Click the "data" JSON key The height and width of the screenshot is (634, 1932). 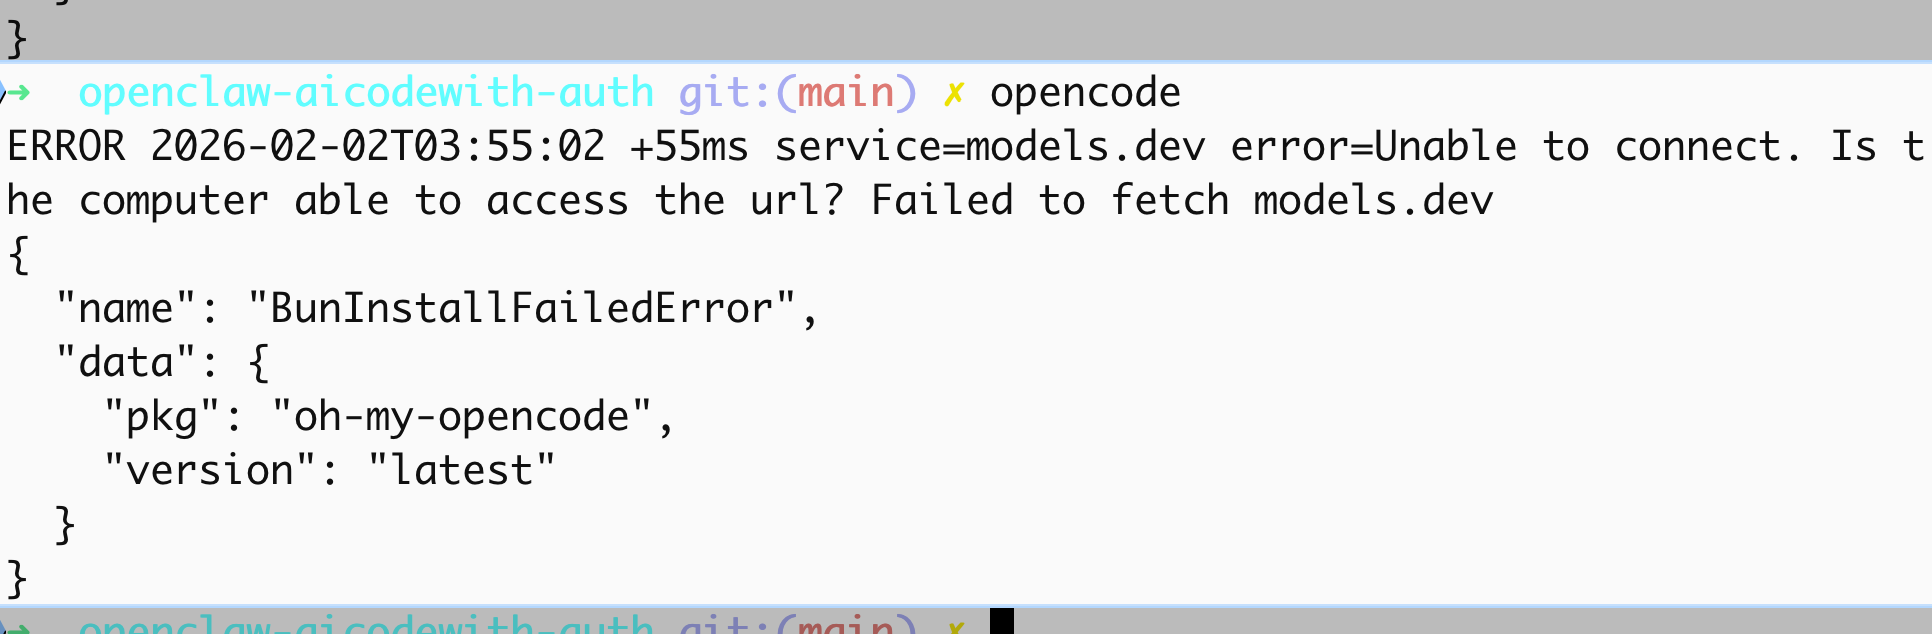click(126, 363)
